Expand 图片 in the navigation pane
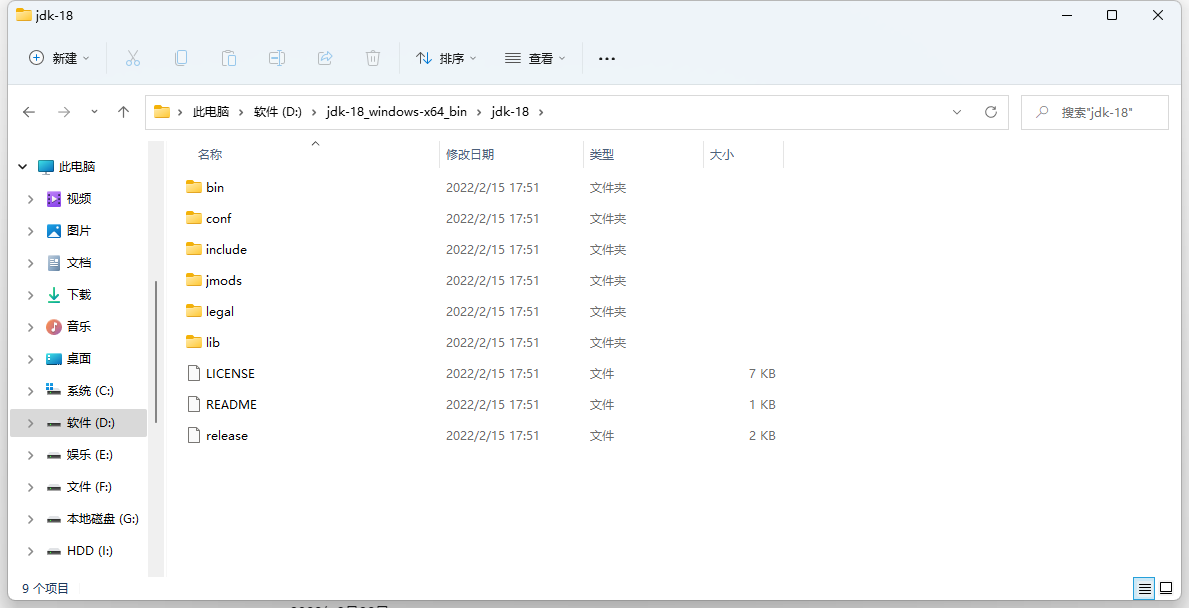1189x608 pixels. 30,230
